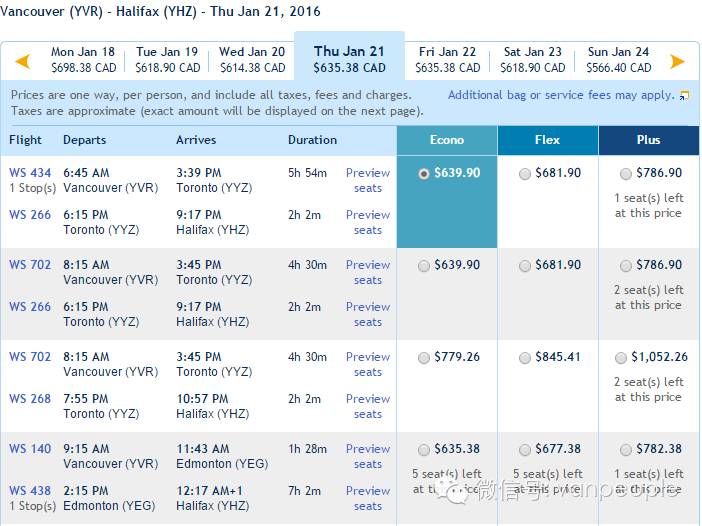
Task: Click the Plus fare column header
Action: pyautogui.click(x=649, y=140)
